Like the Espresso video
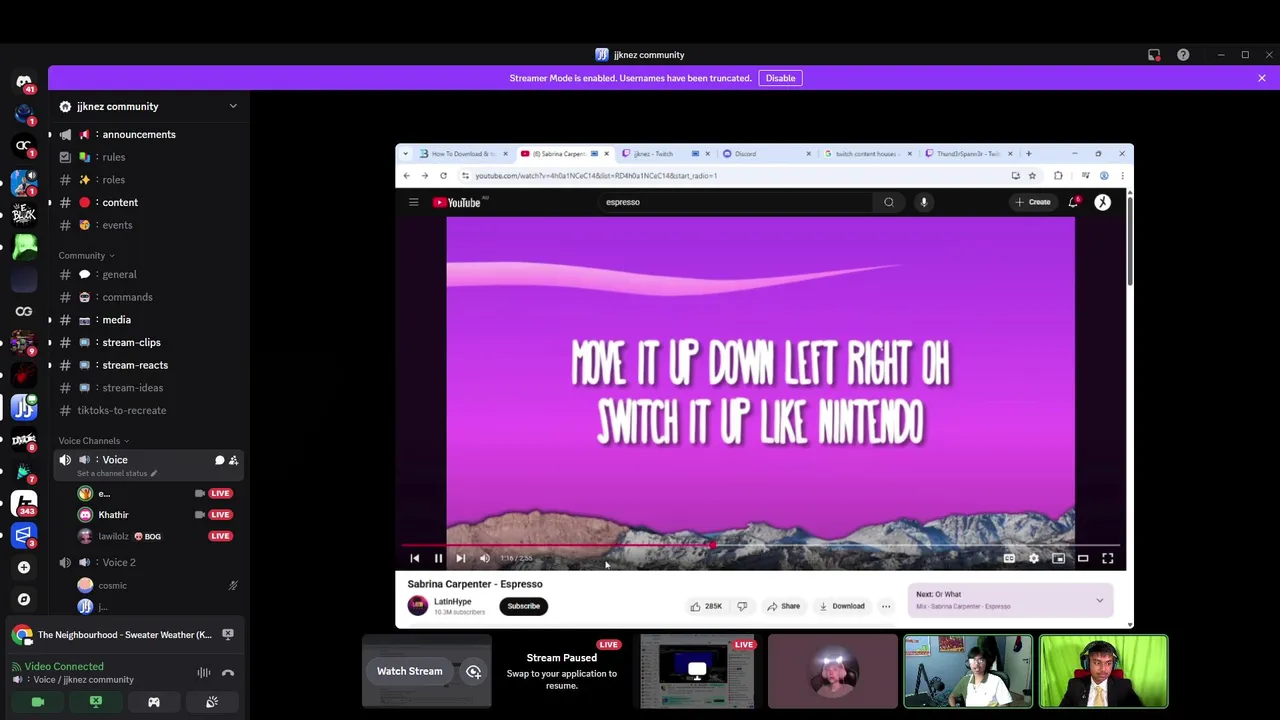This screenshot has width=1280, height=720. coord(706,606)
